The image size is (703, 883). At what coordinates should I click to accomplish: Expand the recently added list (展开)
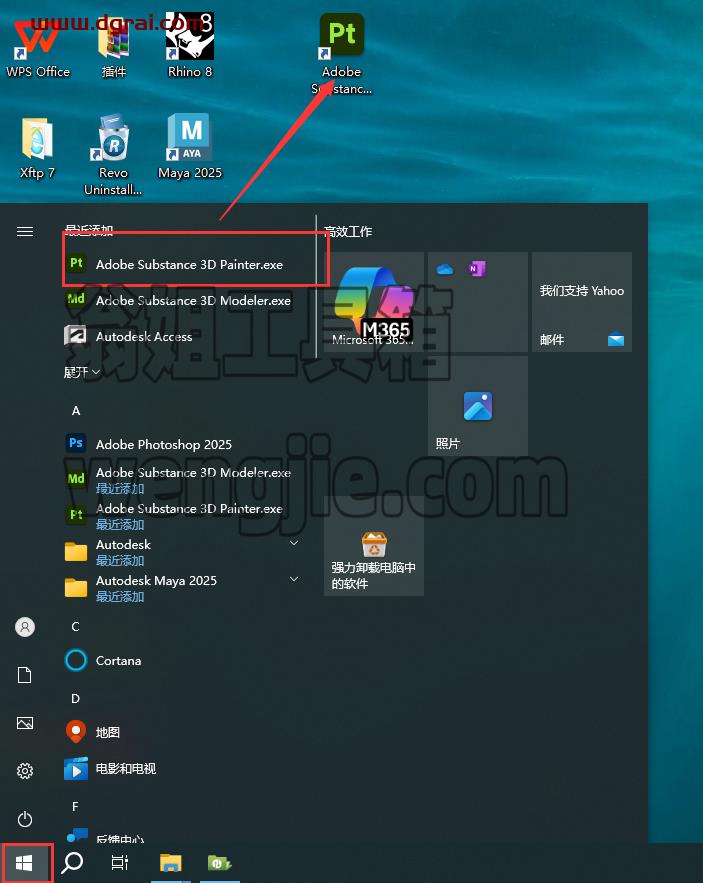[82, 372]
